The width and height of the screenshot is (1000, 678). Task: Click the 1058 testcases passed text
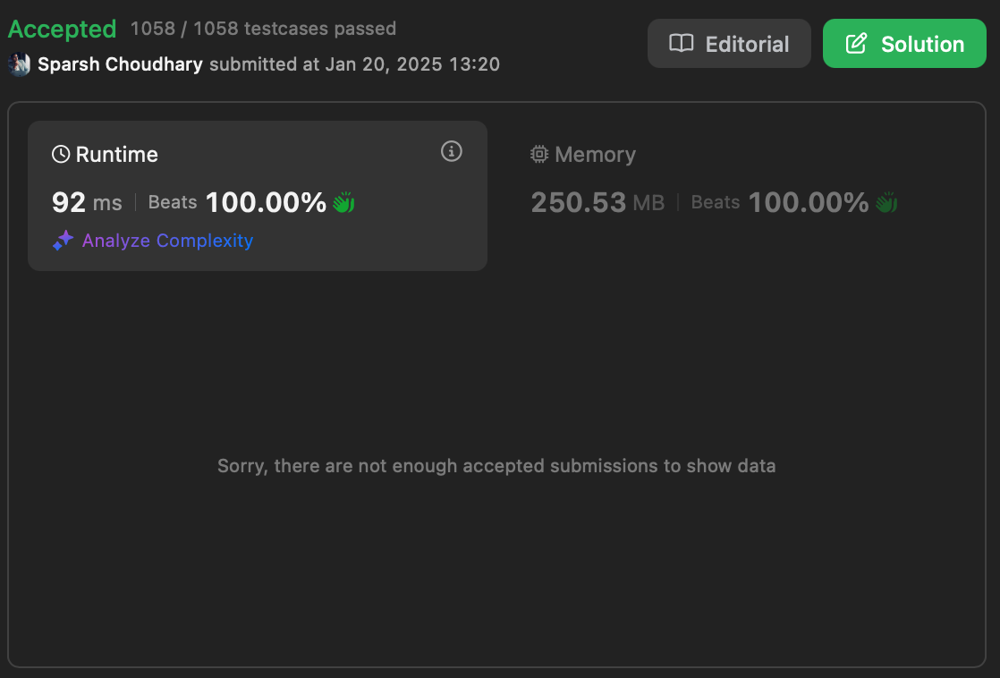coord(263,29)
